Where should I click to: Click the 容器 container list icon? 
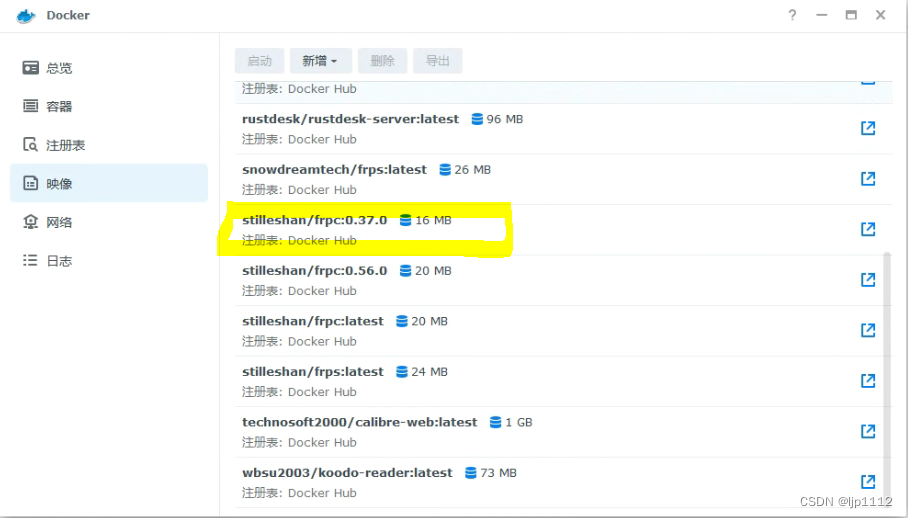[x=31, y=106]
